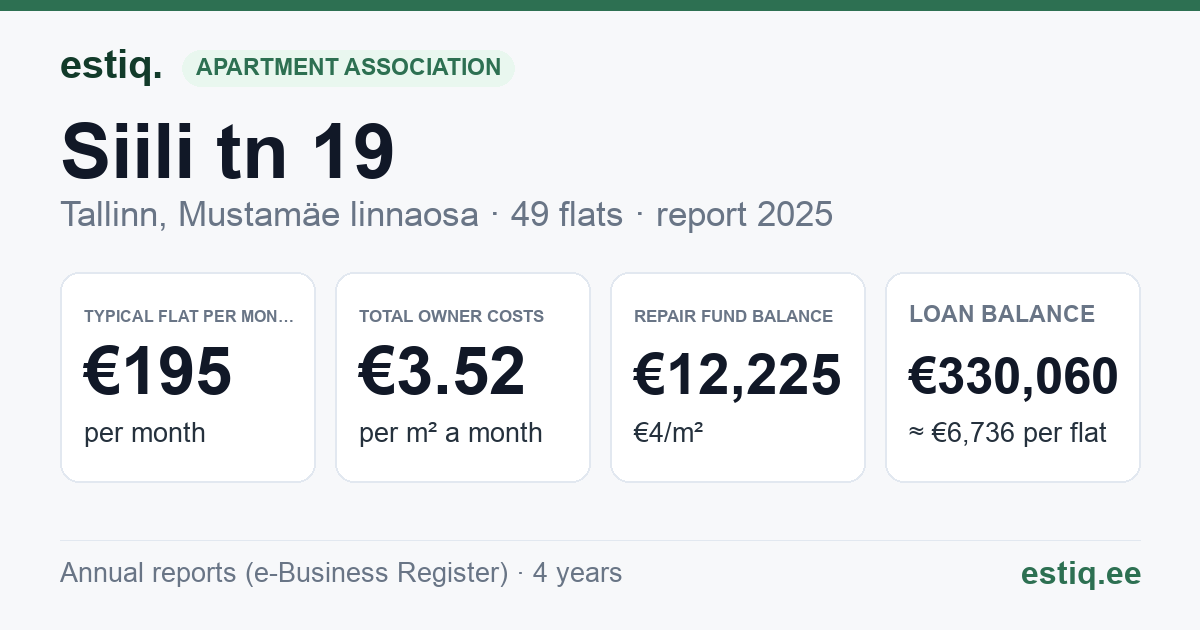The width and height of the screenshot is (1200, 630).
Task: Open the estiq.ee link
Action: coord(1080,574)
